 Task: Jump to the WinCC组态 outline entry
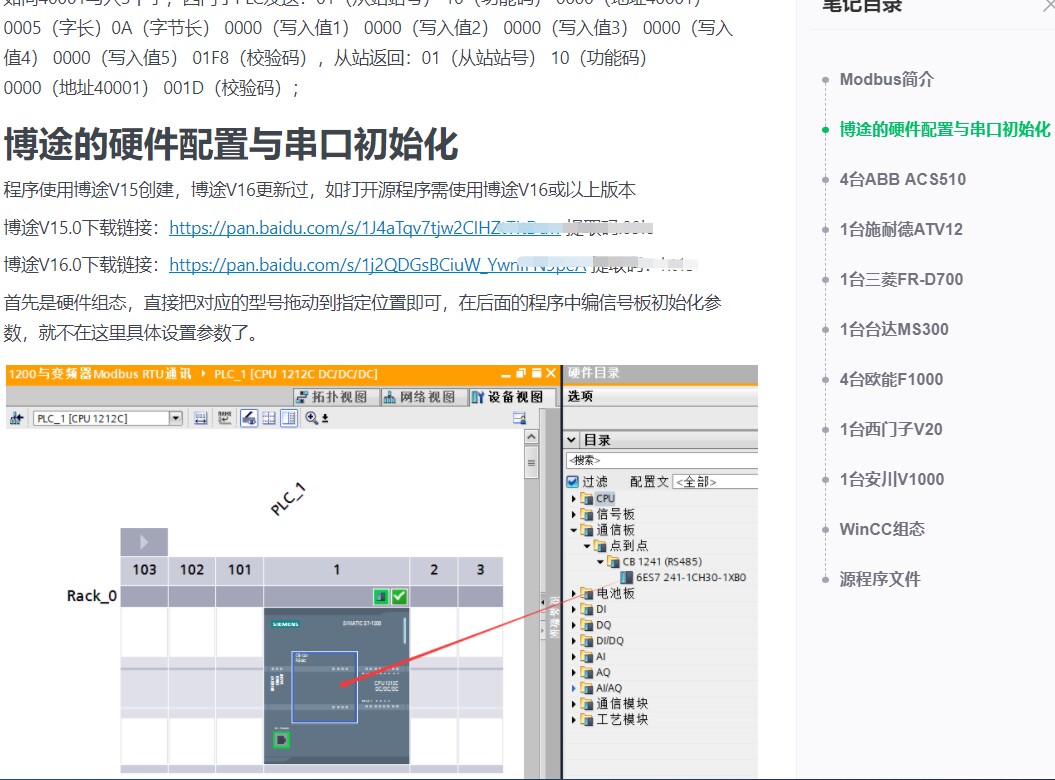882,529
